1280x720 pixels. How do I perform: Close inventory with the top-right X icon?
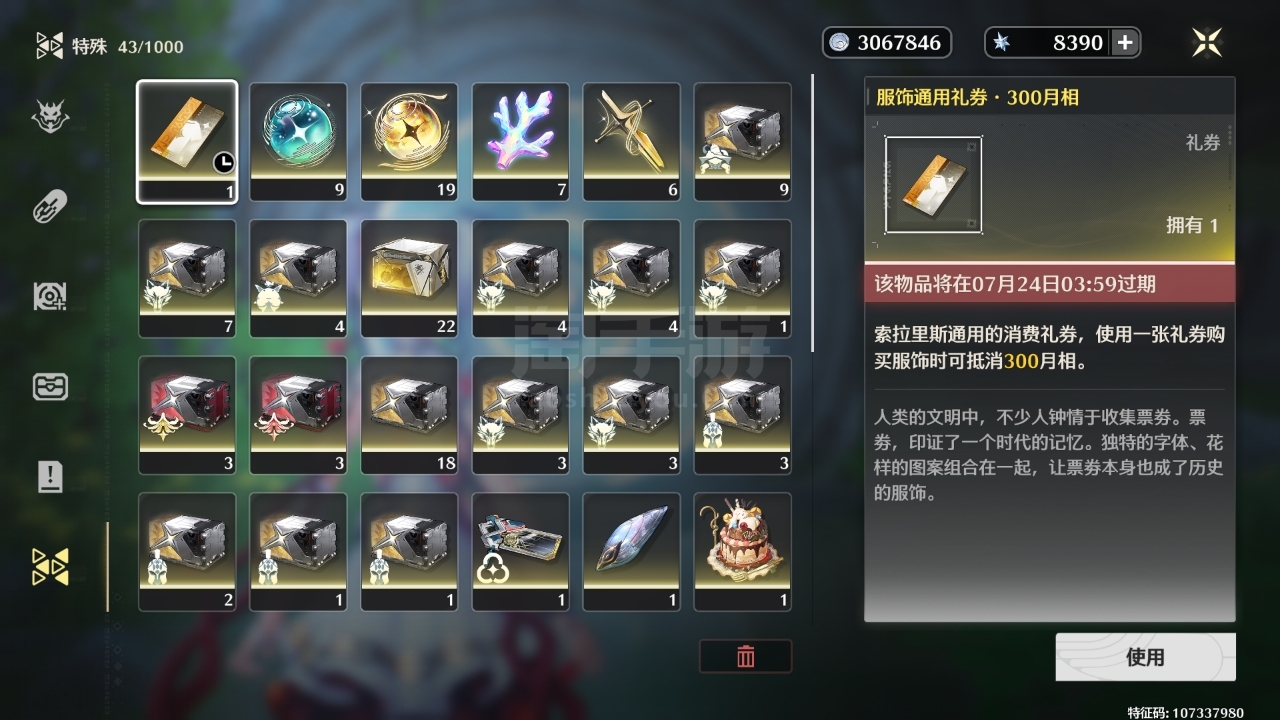(1207, 42)
